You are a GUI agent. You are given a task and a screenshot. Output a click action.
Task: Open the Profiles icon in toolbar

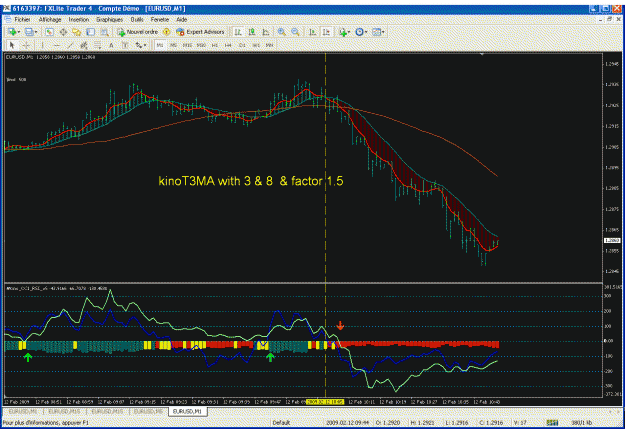[x=29, y=32]
